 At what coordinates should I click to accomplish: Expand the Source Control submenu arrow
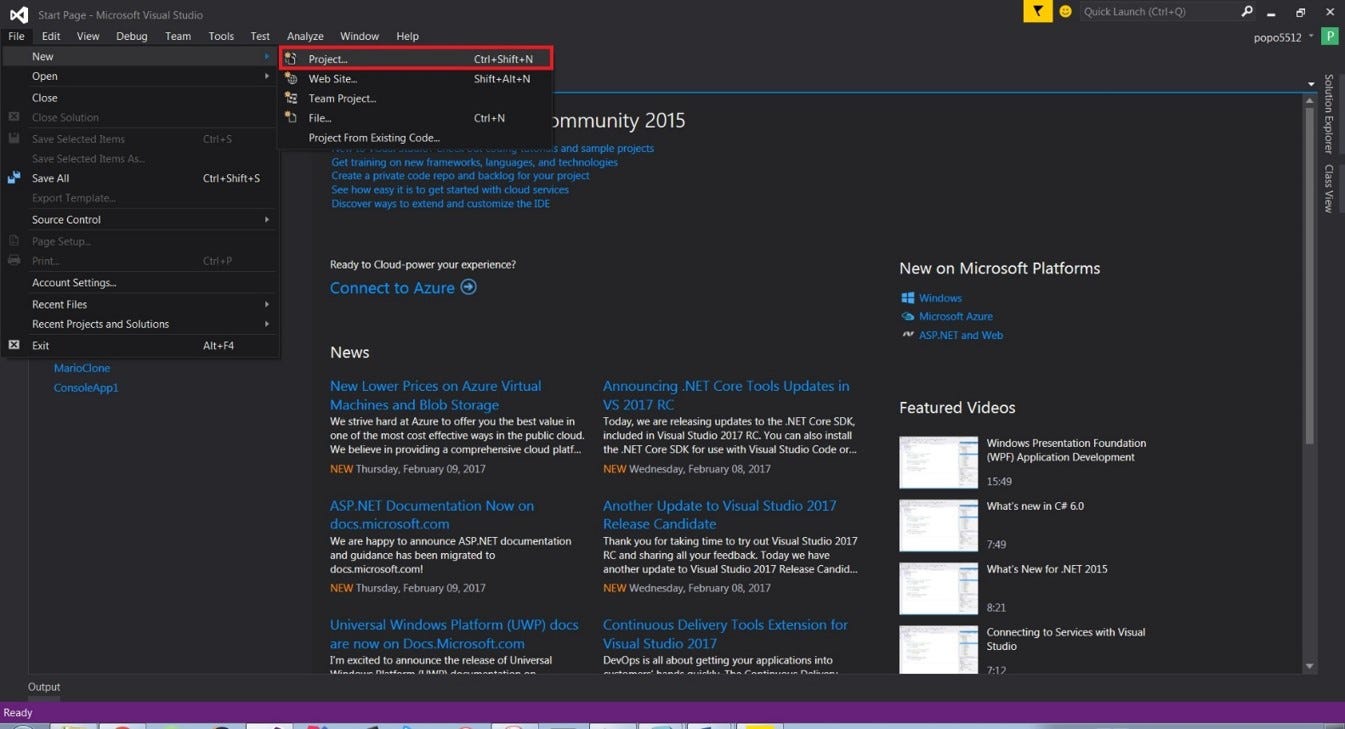(267, 219)
